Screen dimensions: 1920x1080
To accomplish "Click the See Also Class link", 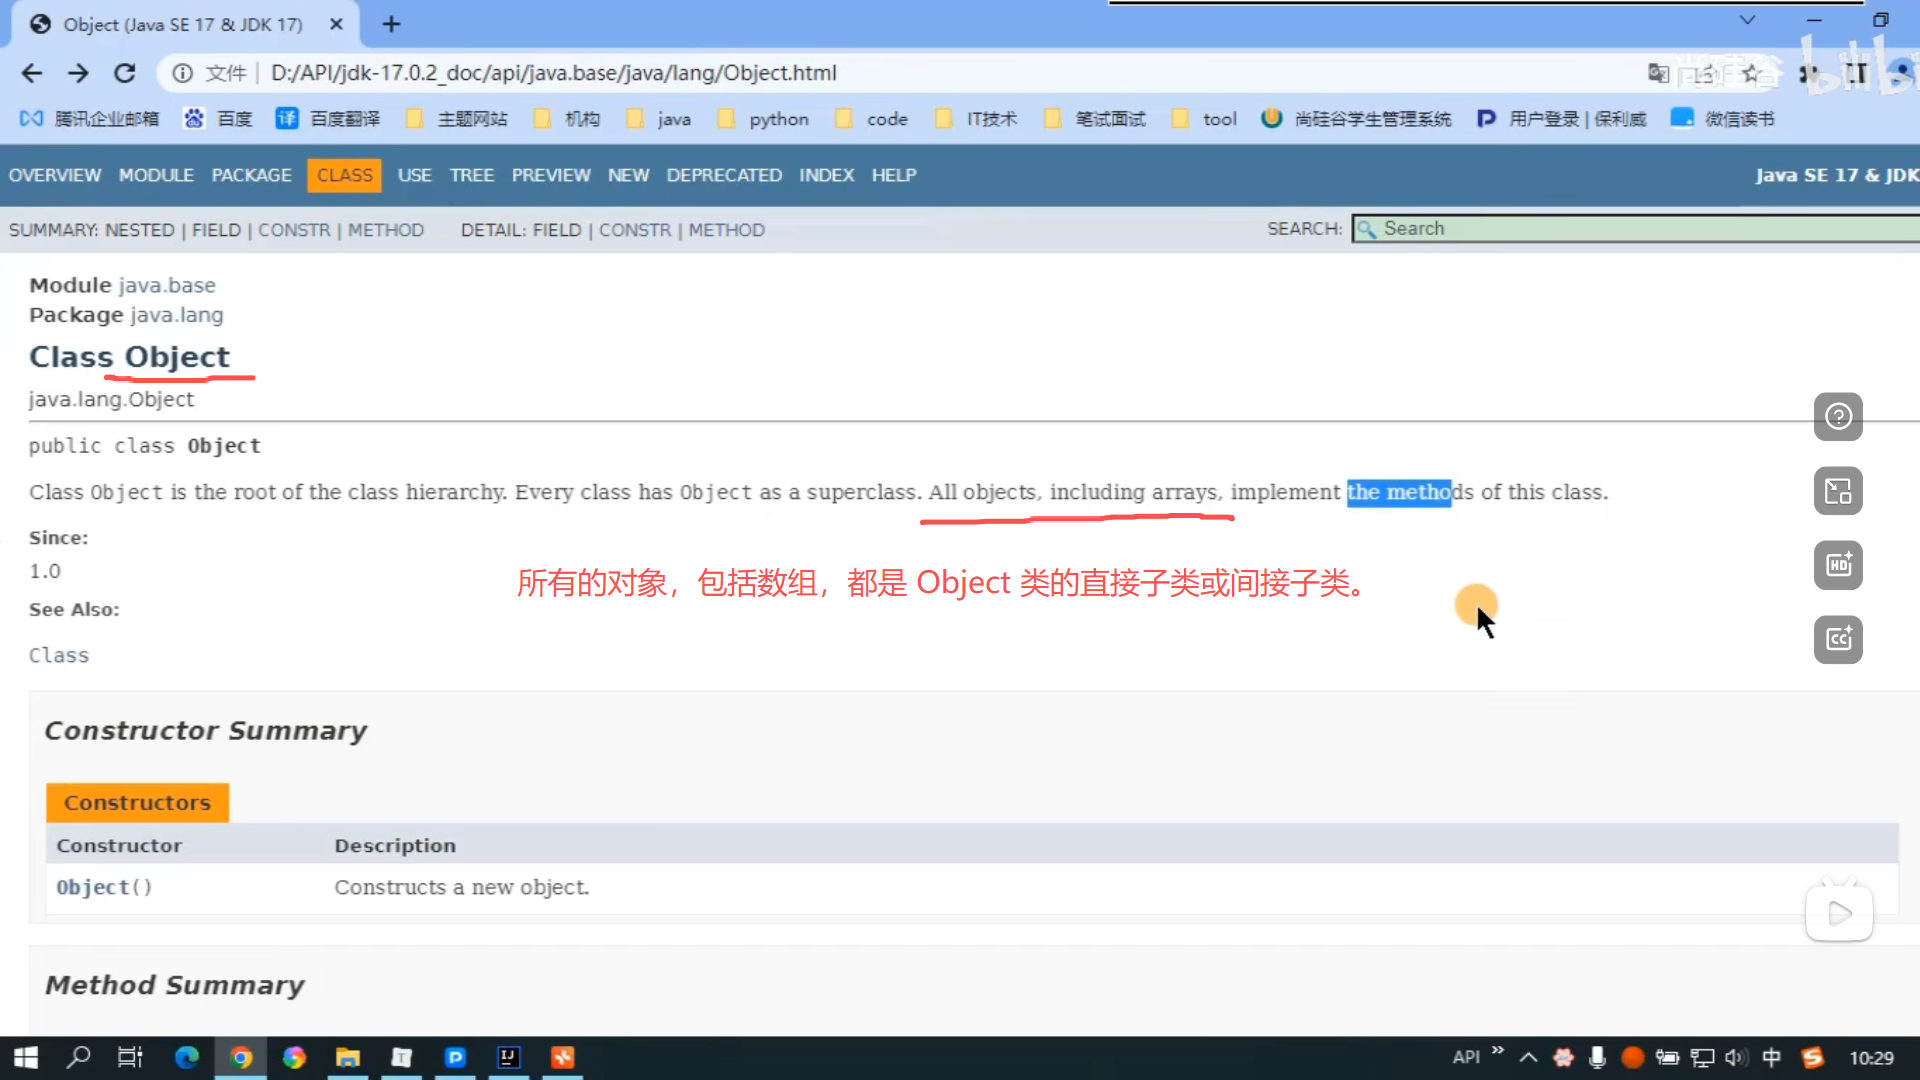I will pyautogui.click(x=59, y=655).
